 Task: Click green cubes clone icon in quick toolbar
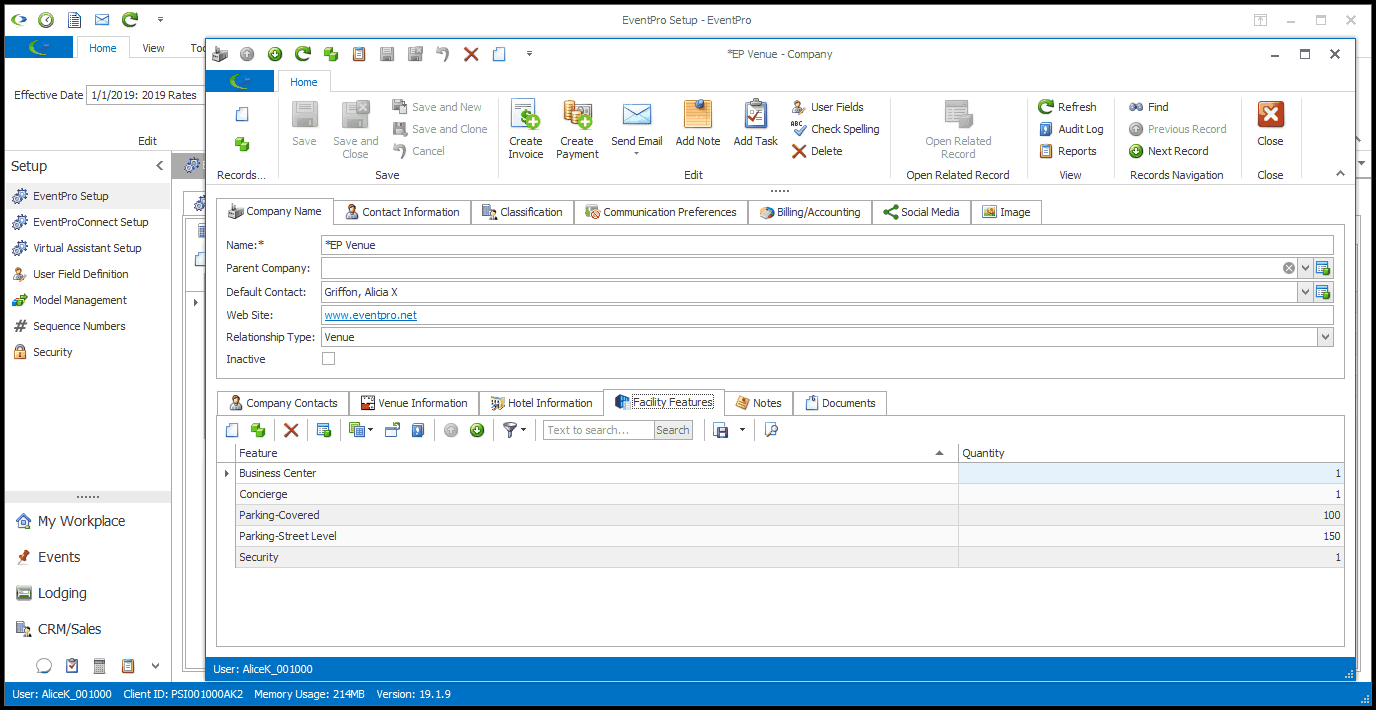click(331, 54)
